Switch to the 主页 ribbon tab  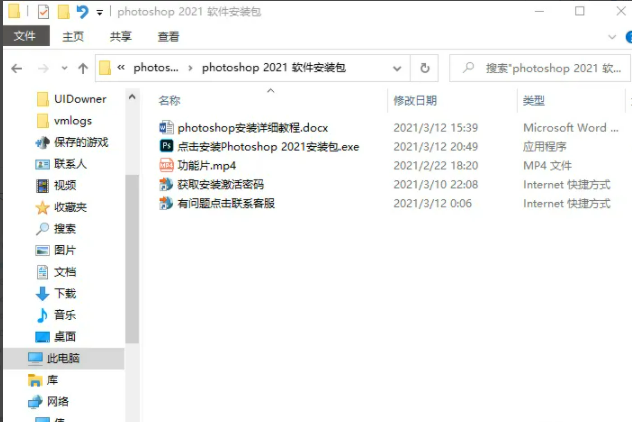(x=73, y=37)
